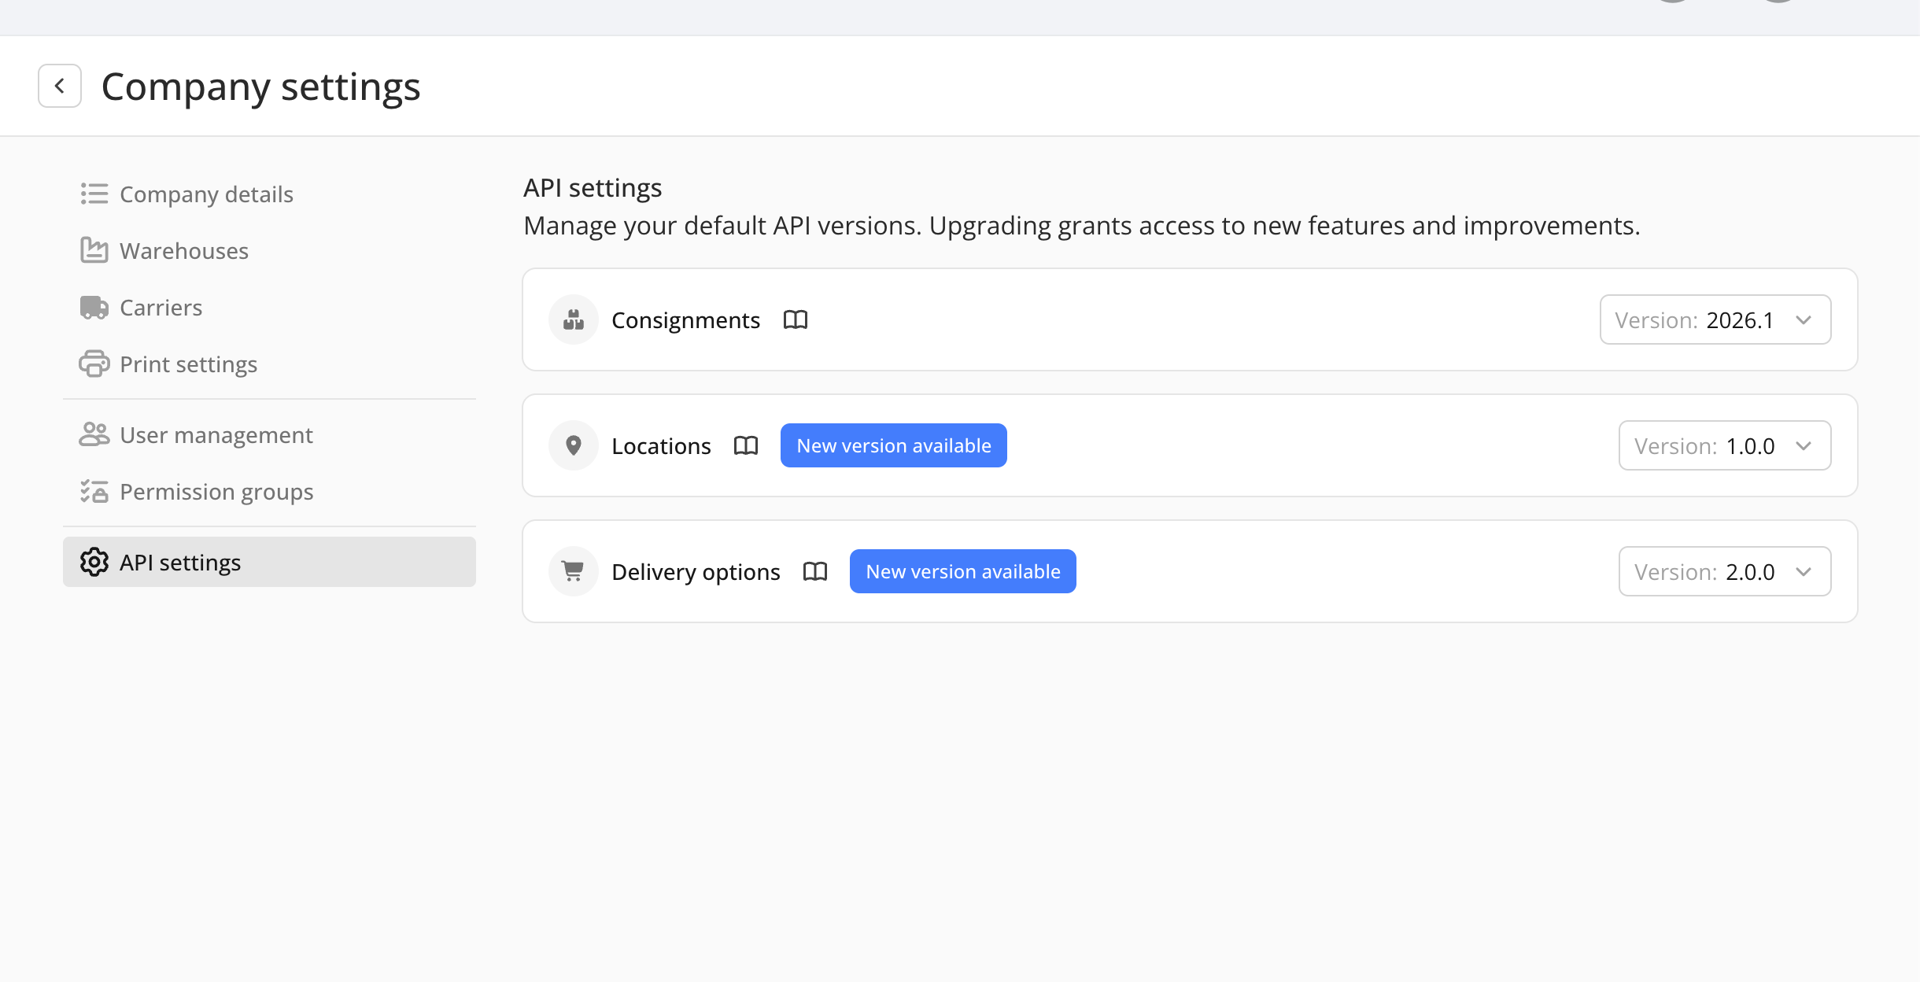Open the Warehouses settings section
The height and width of the screenshot is (982, 1920).
269,251
